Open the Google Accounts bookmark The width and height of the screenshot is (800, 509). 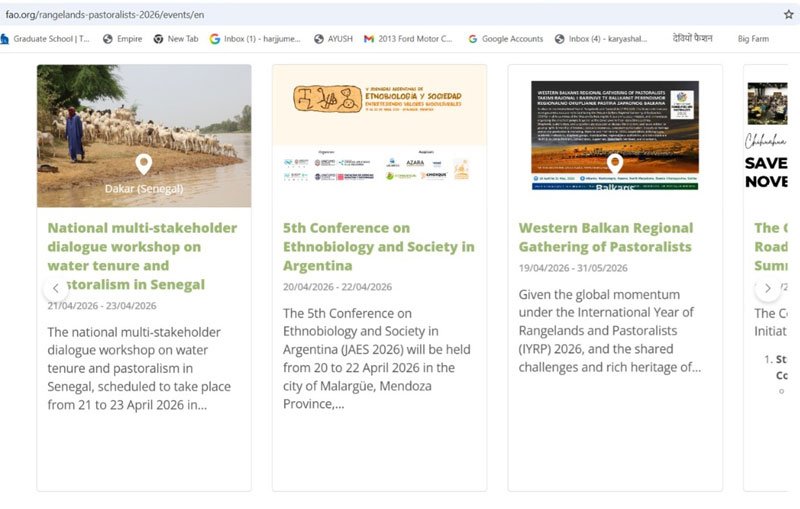tap(505, 39)
